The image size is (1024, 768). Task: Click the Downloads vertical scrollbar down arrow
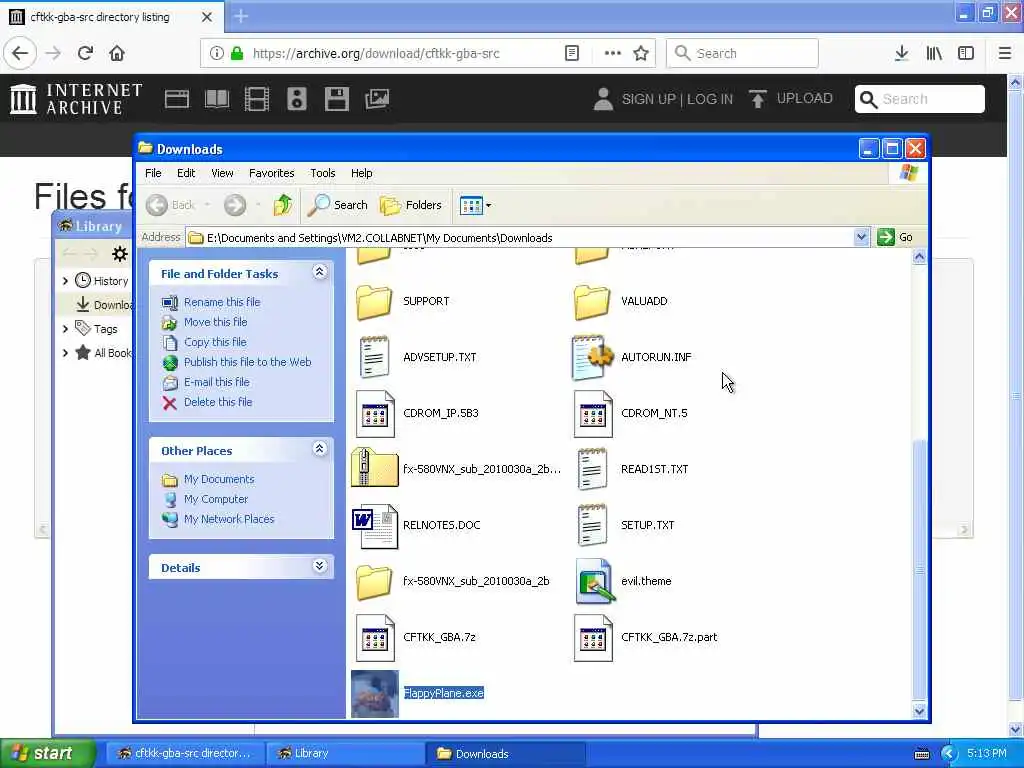point(920,711)
